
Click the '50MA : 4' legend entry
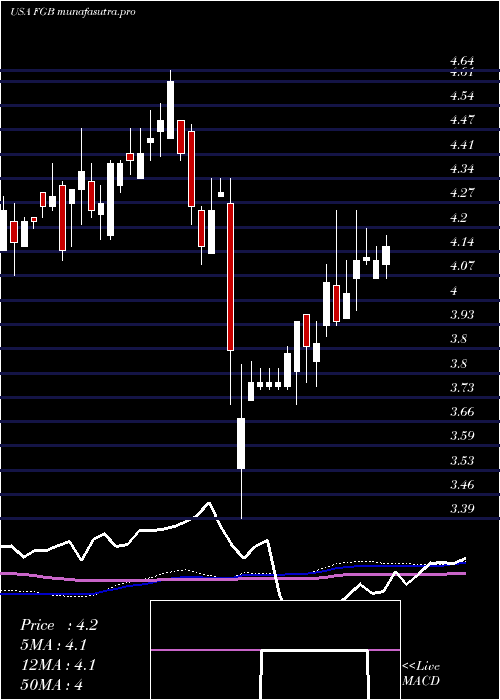(x=52, y=684)
